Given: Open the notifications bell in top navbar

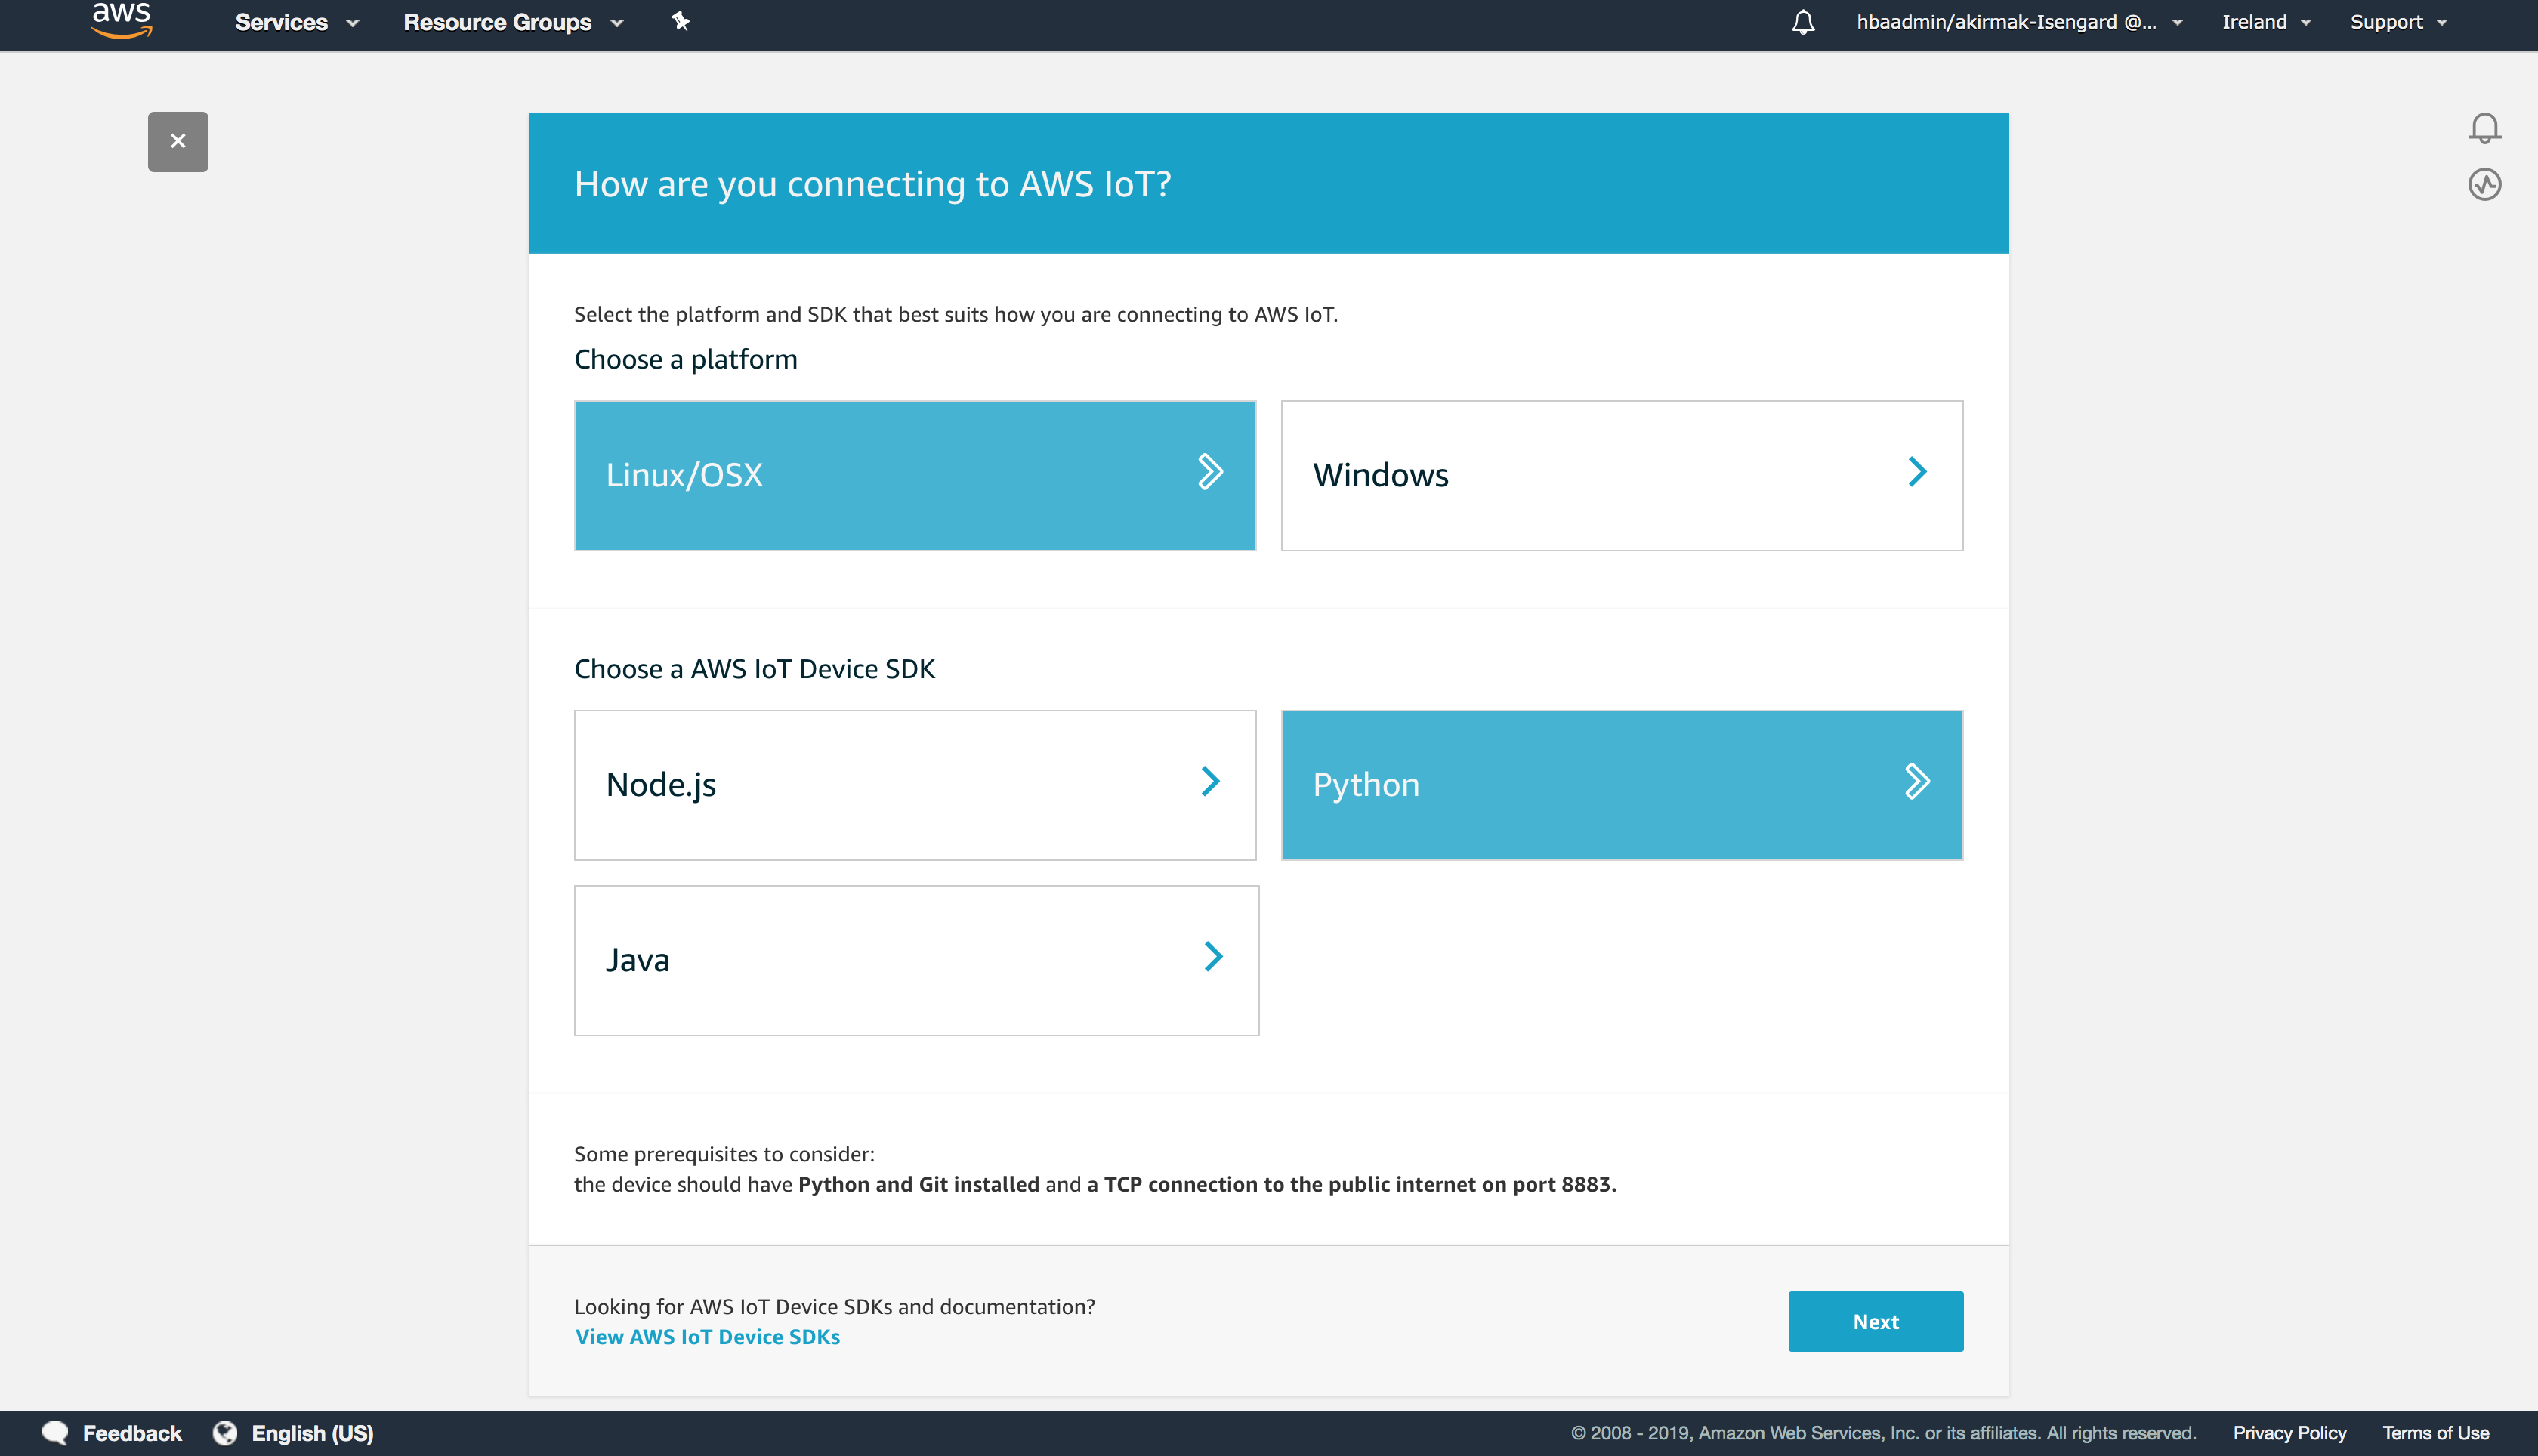Looking at the screenshot, I should coord(1803,22).
